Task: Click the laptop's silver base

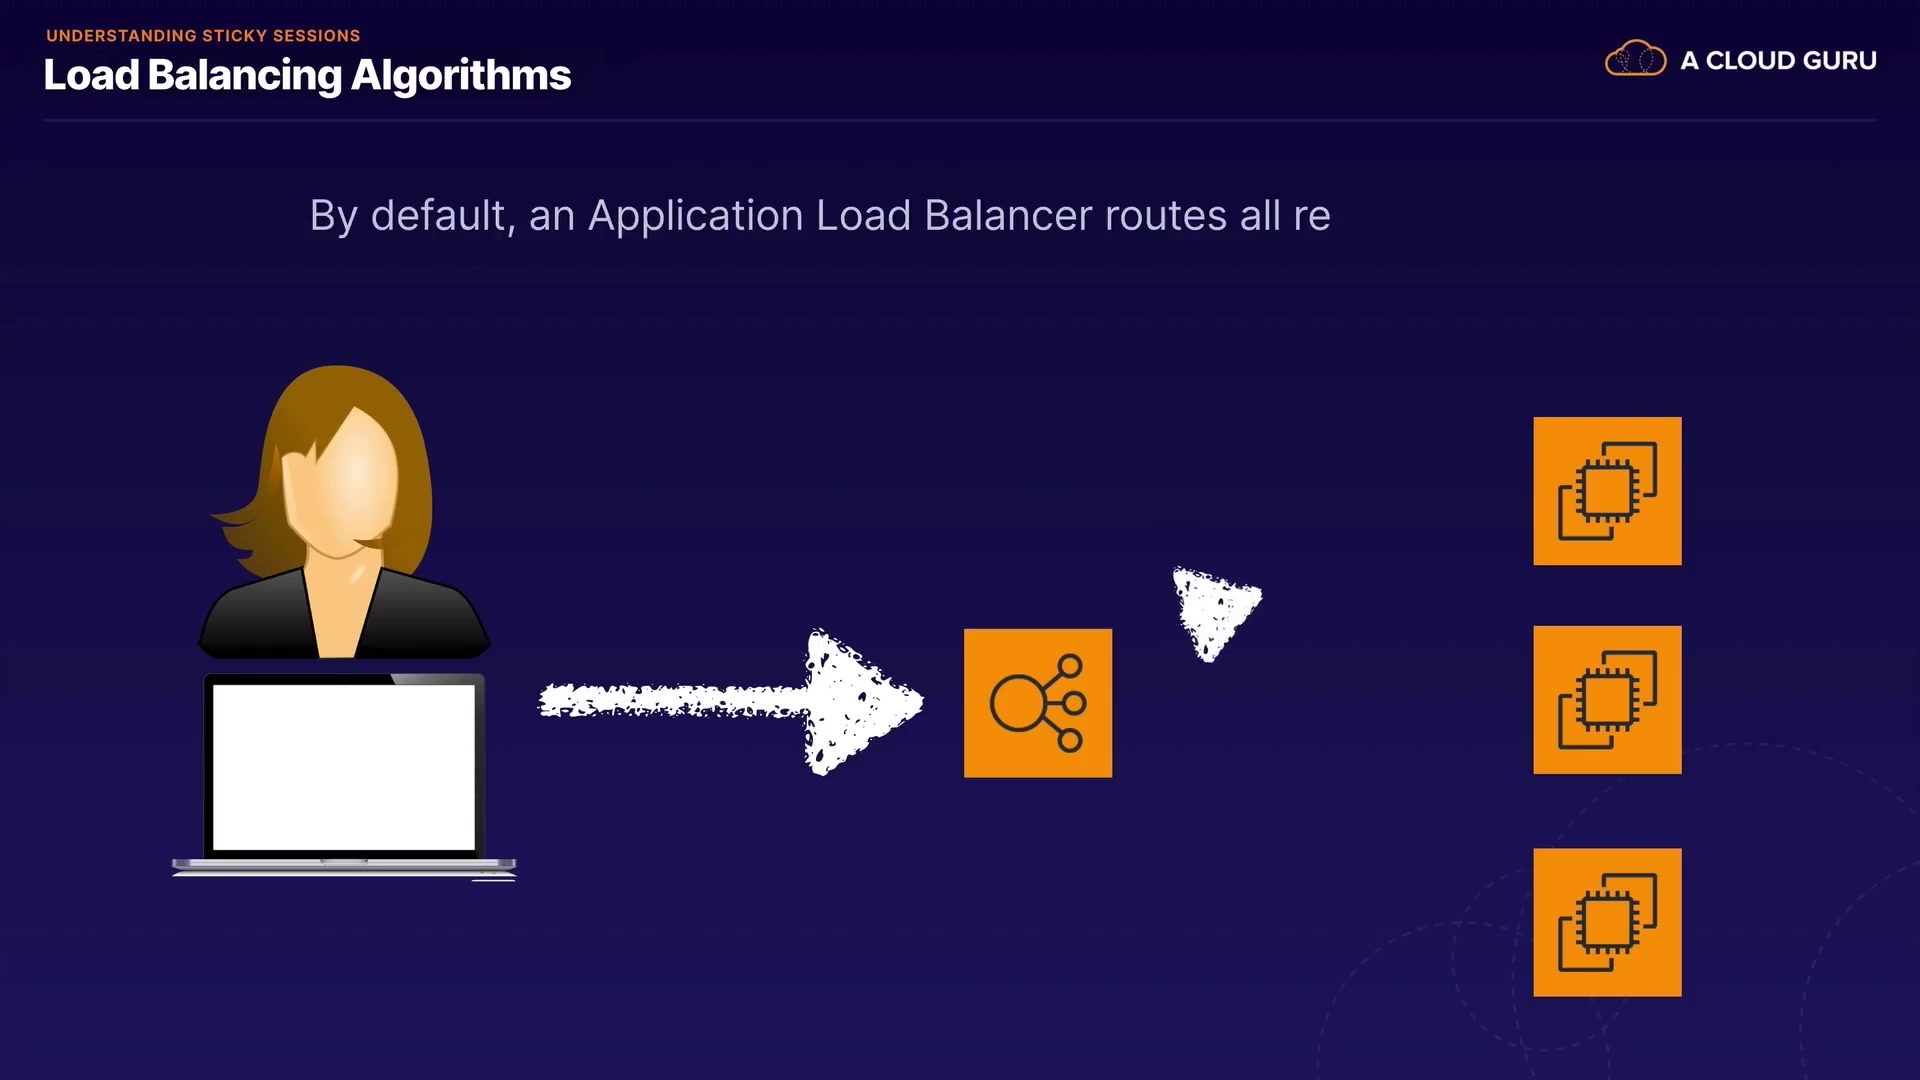Action: pos(344,867)
